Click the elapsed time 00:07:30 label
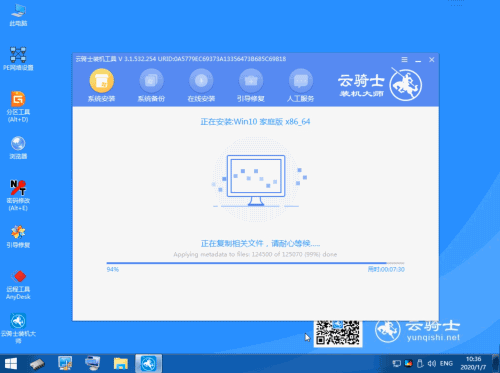 (386, 269)
